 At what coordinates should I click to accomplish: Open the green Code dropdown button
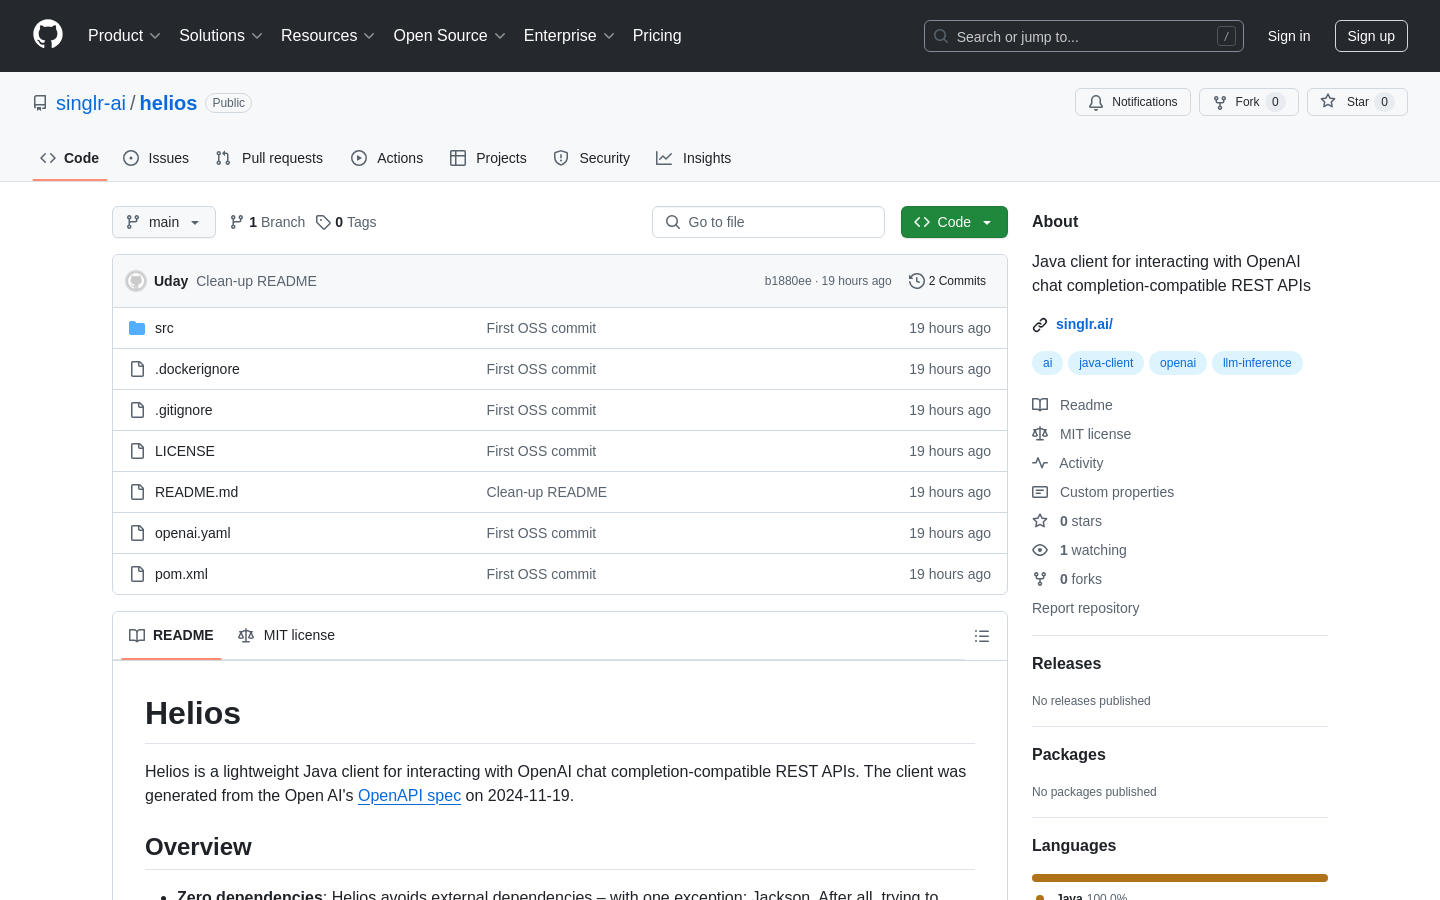click(954, 222)
